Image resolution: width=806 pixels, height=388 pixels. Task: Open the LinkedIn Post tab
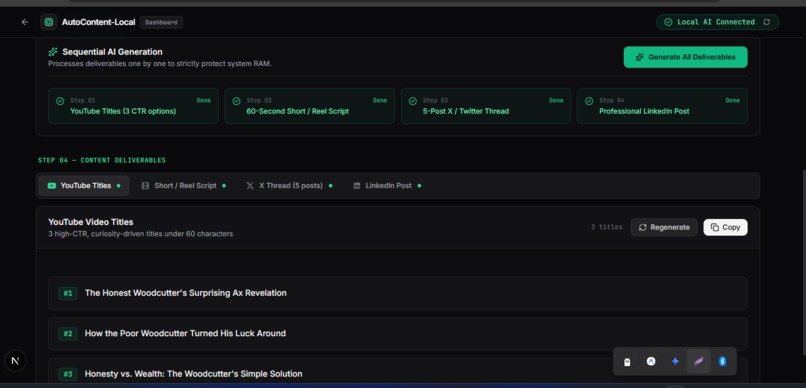[x=387, y=186]
